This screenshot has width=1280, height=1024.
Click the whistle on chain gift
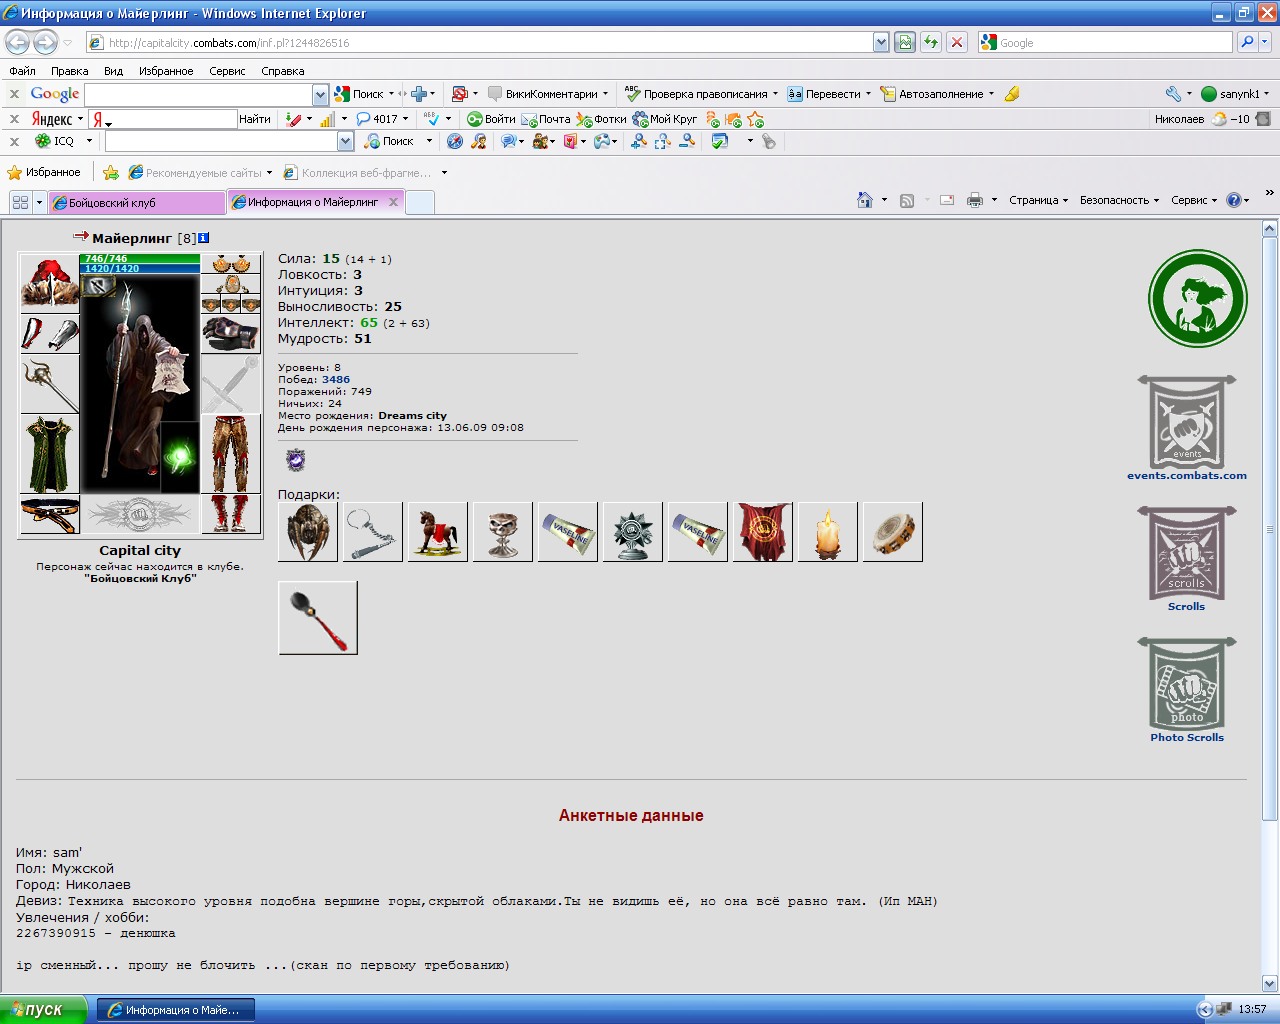coord(373,532)
